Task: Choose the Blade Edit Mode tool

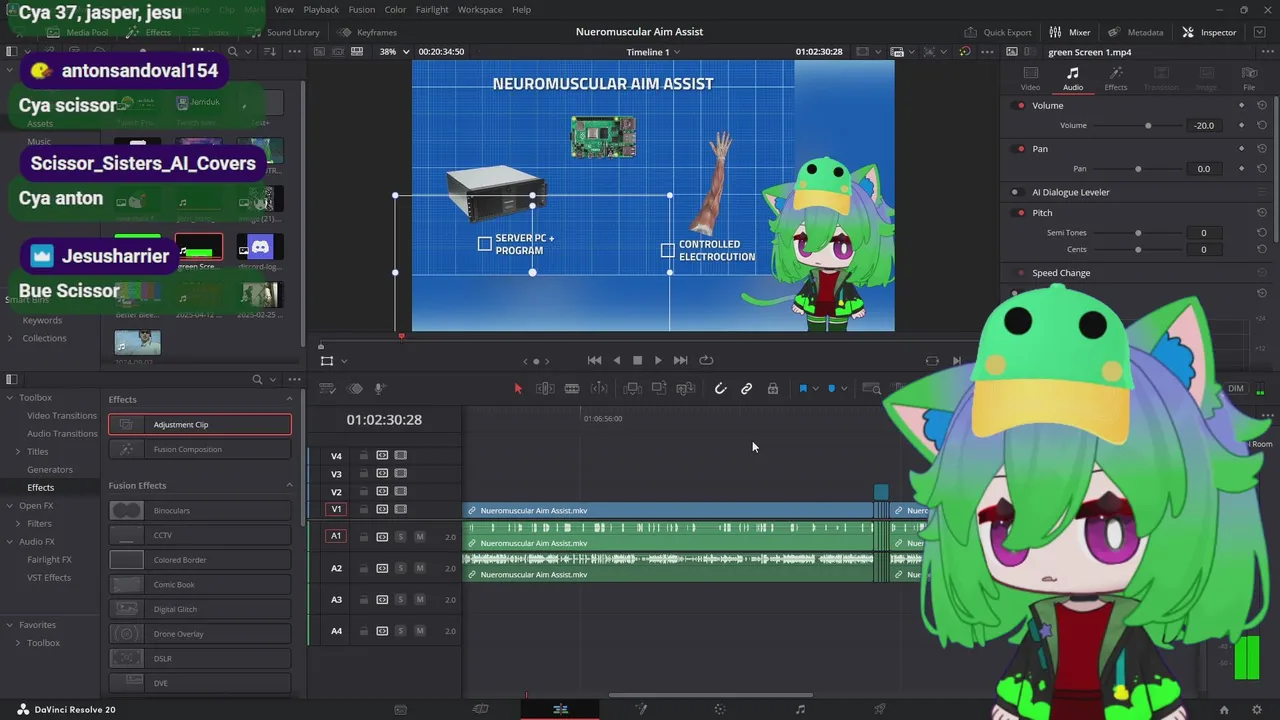Action: click(572, 389)
